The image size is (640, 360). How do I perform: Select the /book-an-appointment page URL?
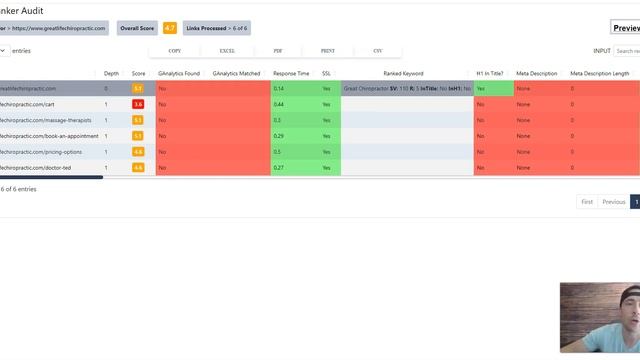pos(49,136)
